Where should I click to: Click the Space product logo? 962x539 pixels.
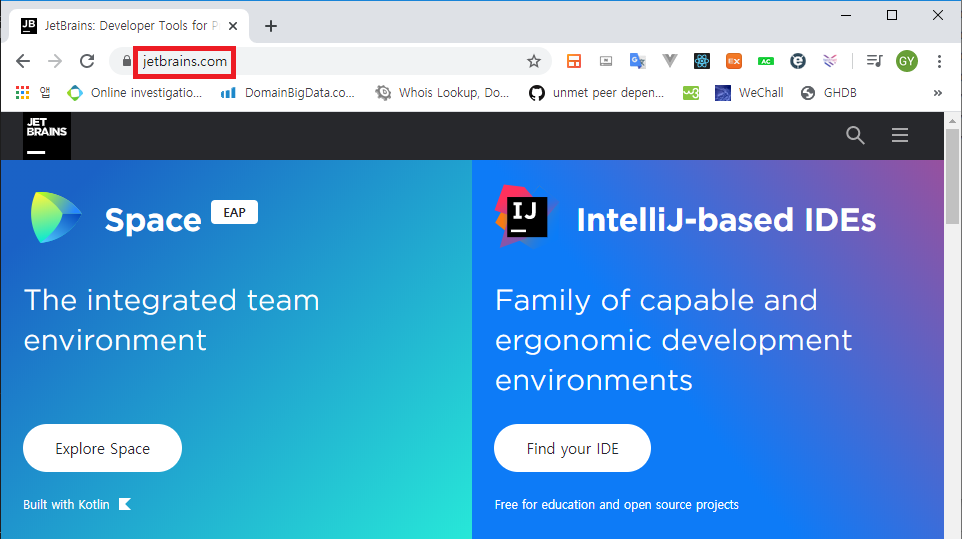pyautogui.click(x=56, y=217)
